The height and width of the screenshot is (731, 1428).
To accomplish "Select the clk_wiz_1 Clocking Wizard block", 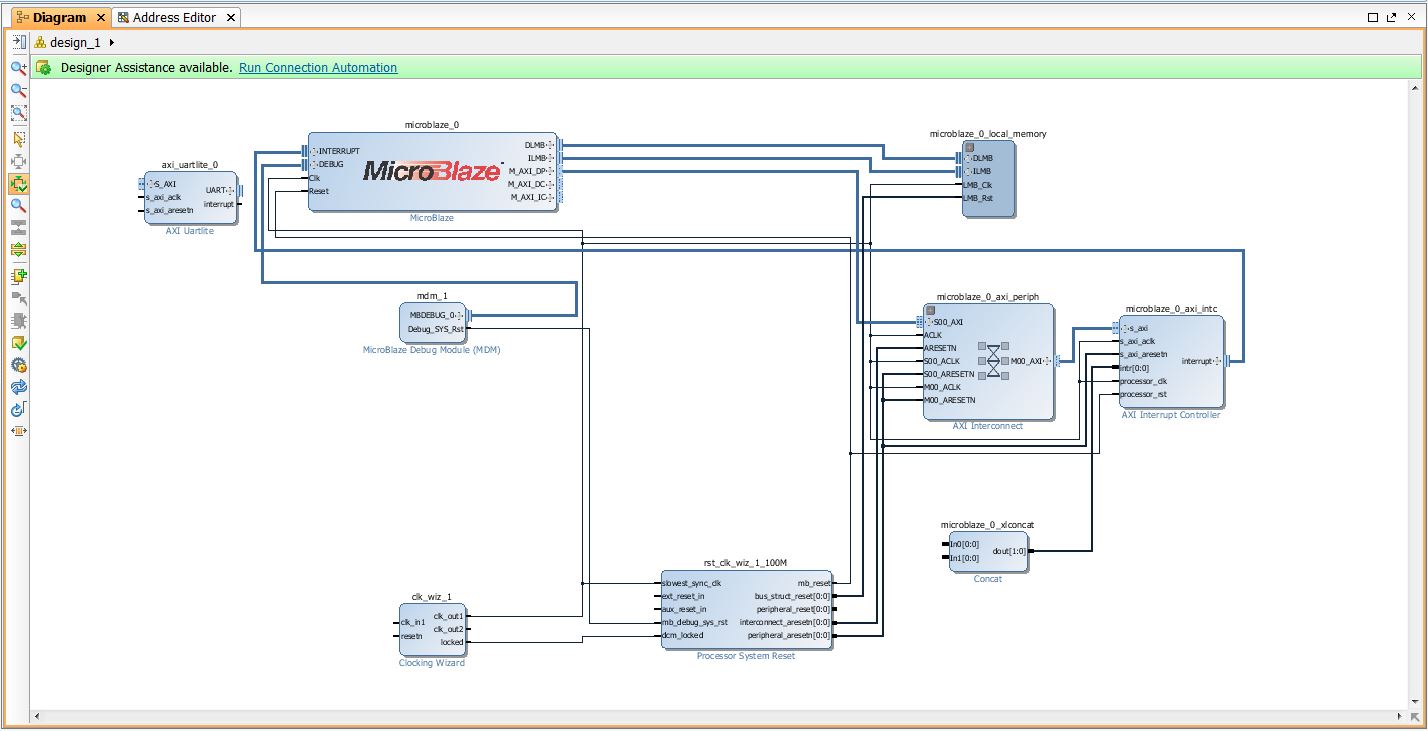I will [432, 630].
